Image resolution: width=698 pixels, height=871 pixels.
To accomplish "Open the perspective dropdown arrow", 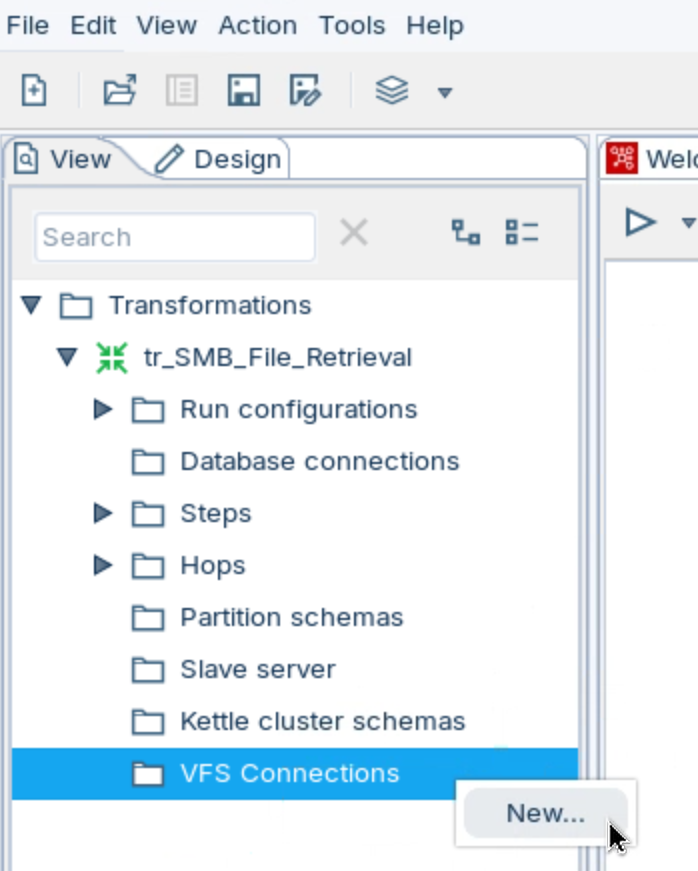I will (445, 93).
